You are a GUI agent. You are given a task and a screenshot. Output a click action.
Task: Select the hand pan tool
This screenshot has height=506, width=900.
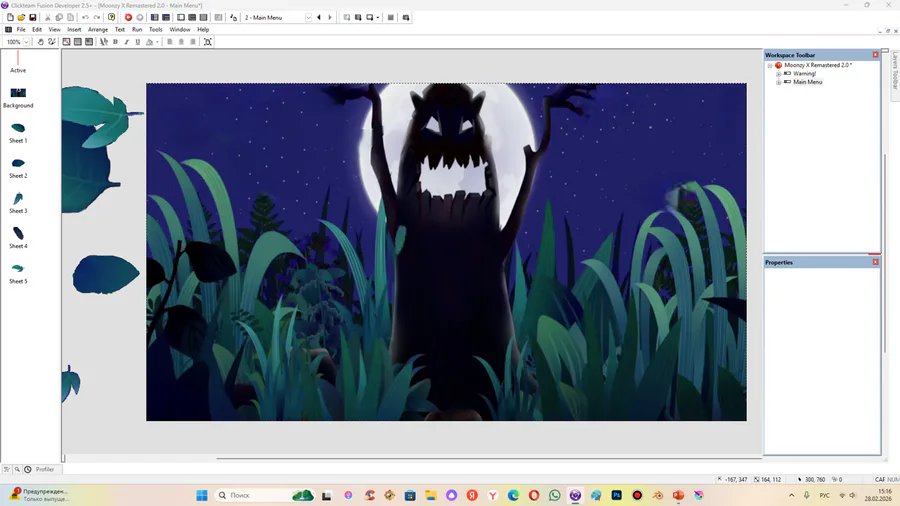(x=41, y=42)
